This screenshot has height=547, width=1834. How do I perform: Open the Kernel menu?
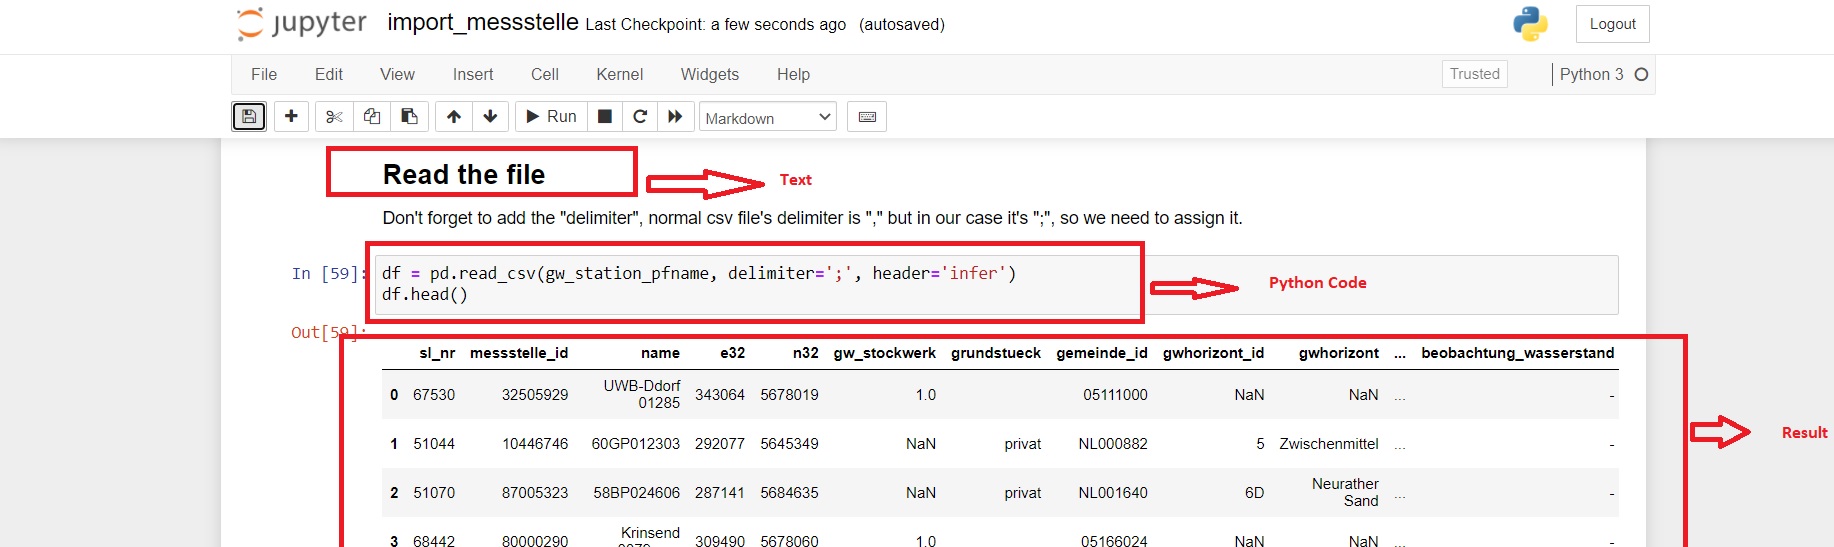[x=619, y=74]
